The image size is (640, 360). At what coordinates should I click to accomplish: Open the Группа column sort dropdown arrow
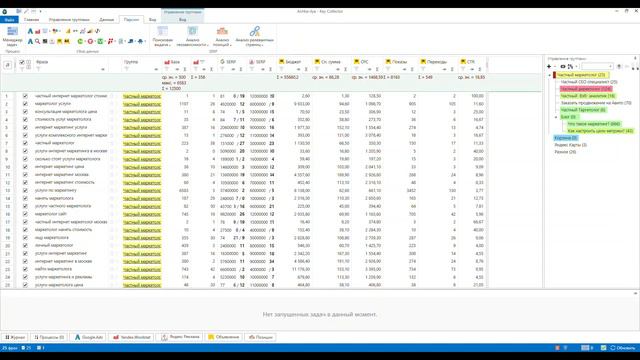(156, 69)
